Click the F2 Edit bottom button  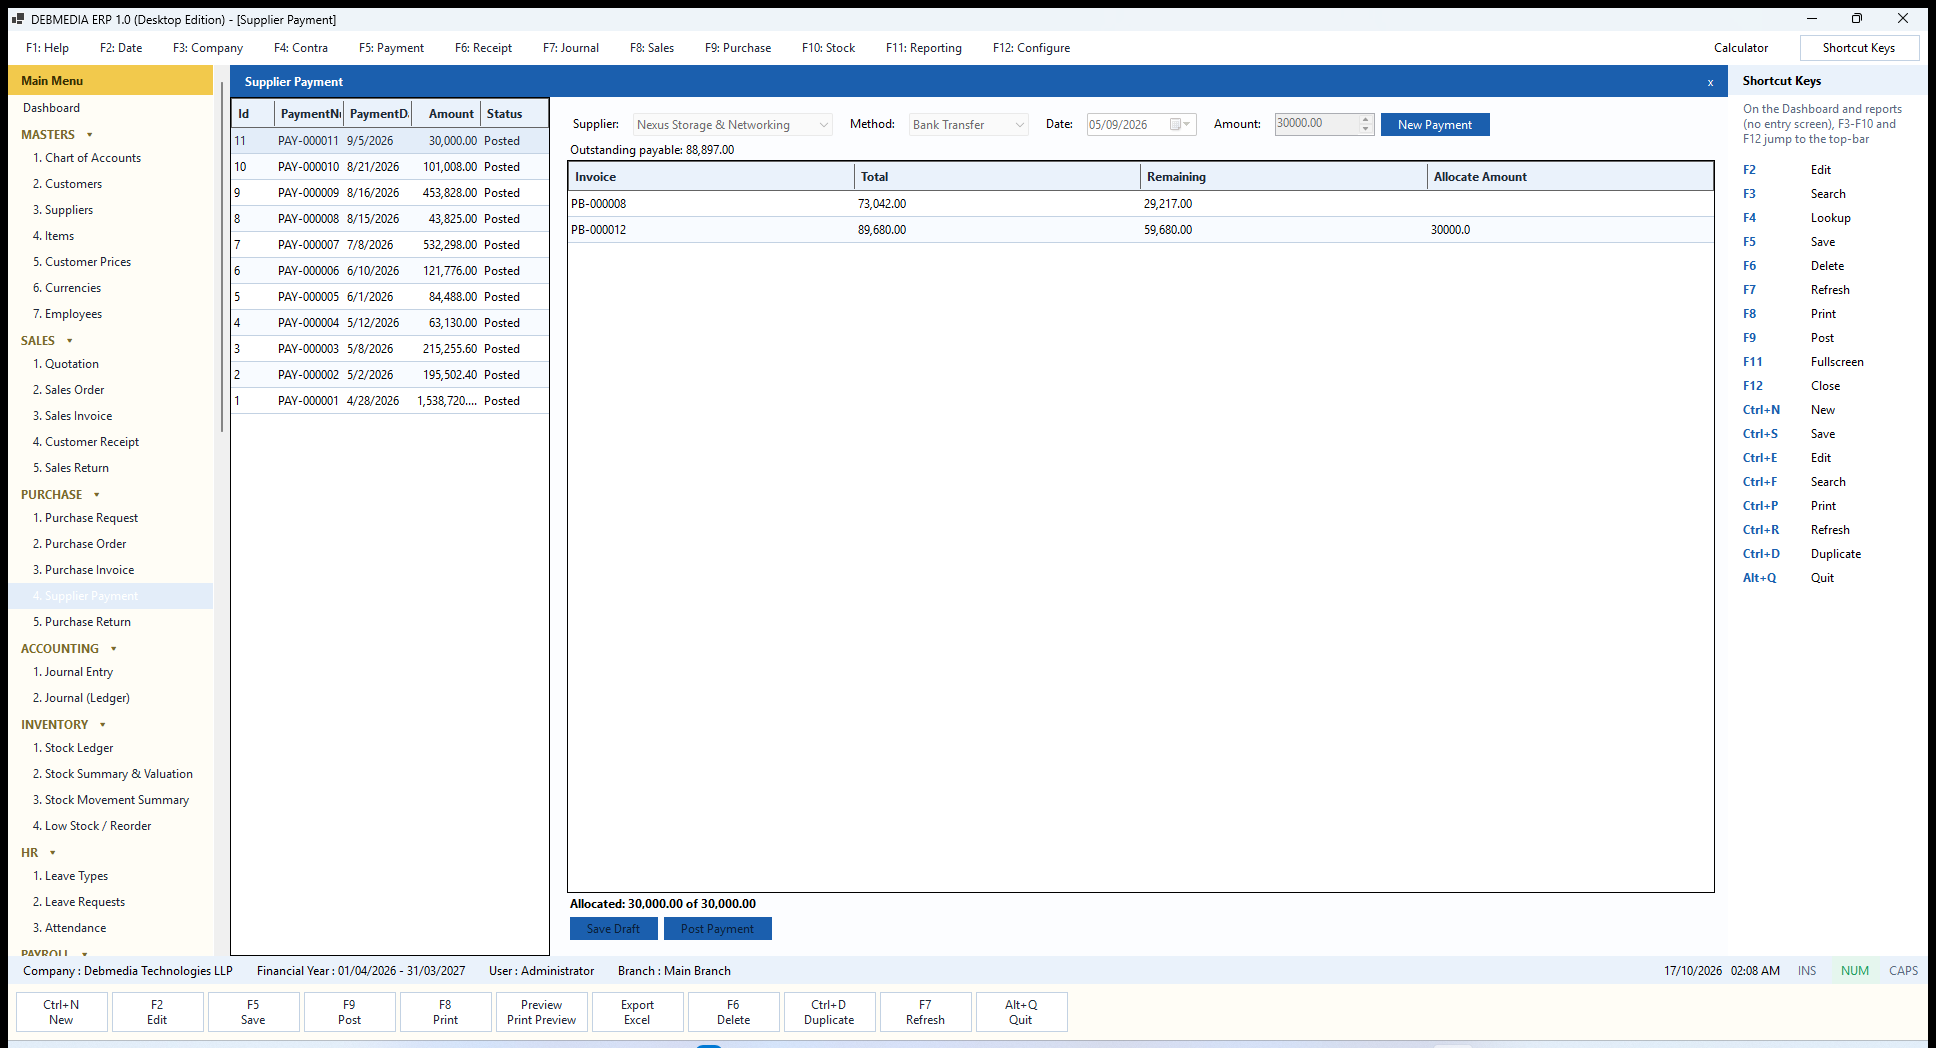[x=157, y=1012]
